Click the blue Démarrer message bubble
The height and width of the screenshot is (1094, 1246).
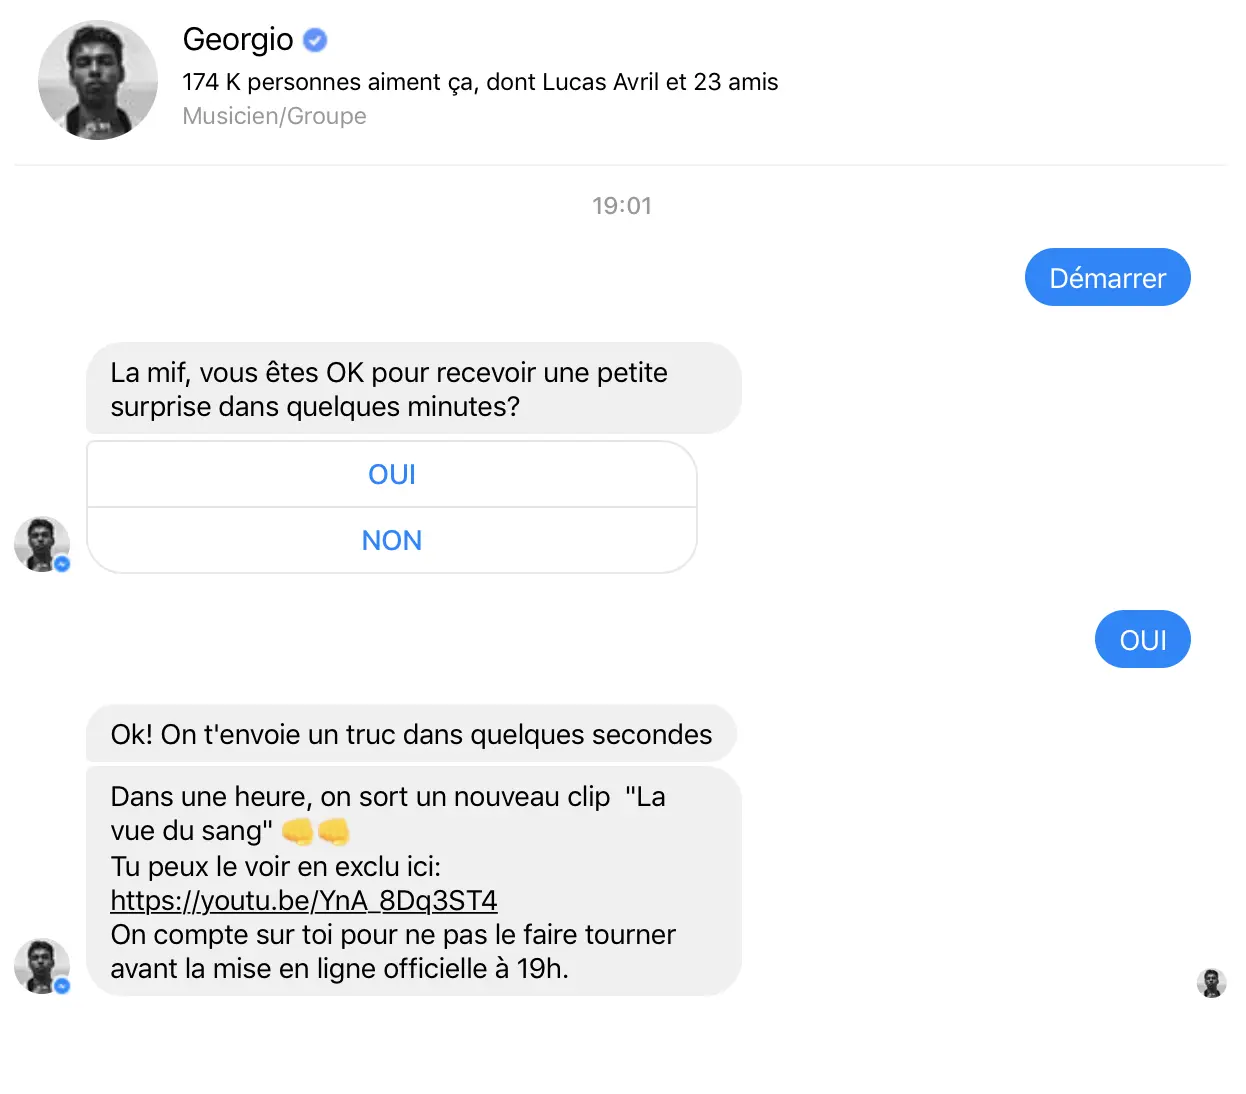point(1107,278)
